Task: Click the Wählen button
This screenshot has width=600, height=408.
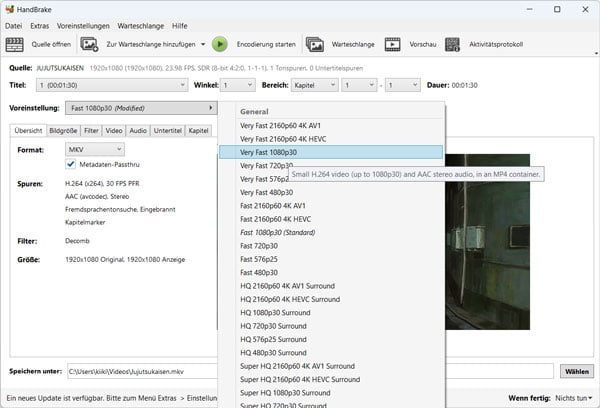Action: [577, 371]
